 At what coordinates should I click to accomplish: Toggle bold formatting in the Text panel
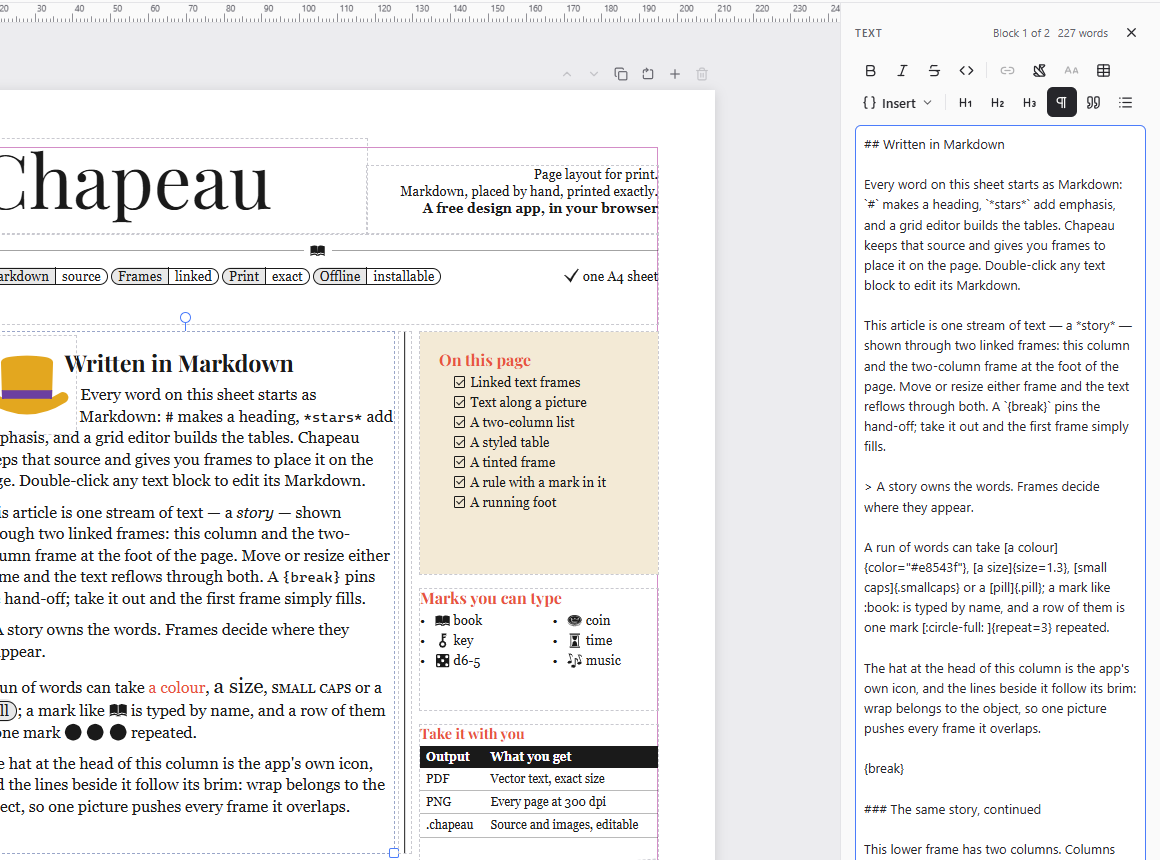click(x=870, y=71)
